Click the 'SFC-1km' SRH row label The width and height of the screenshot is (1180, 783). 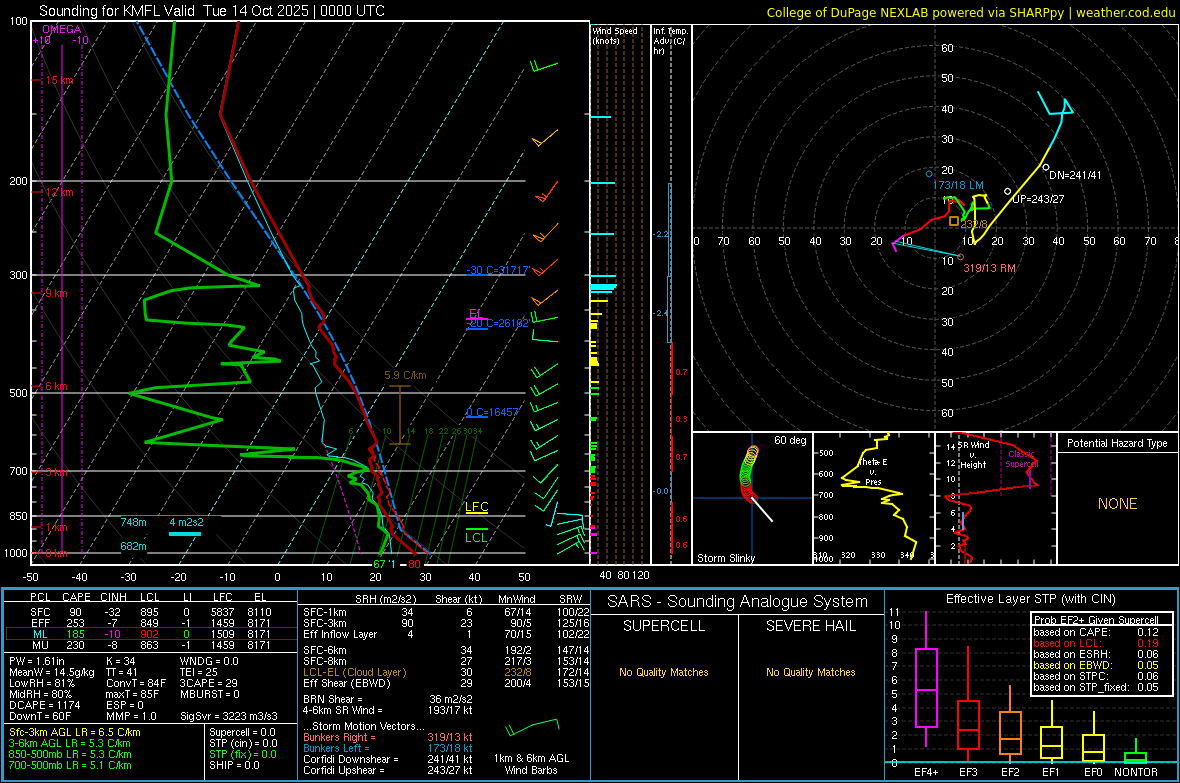(x=325, y=612)
